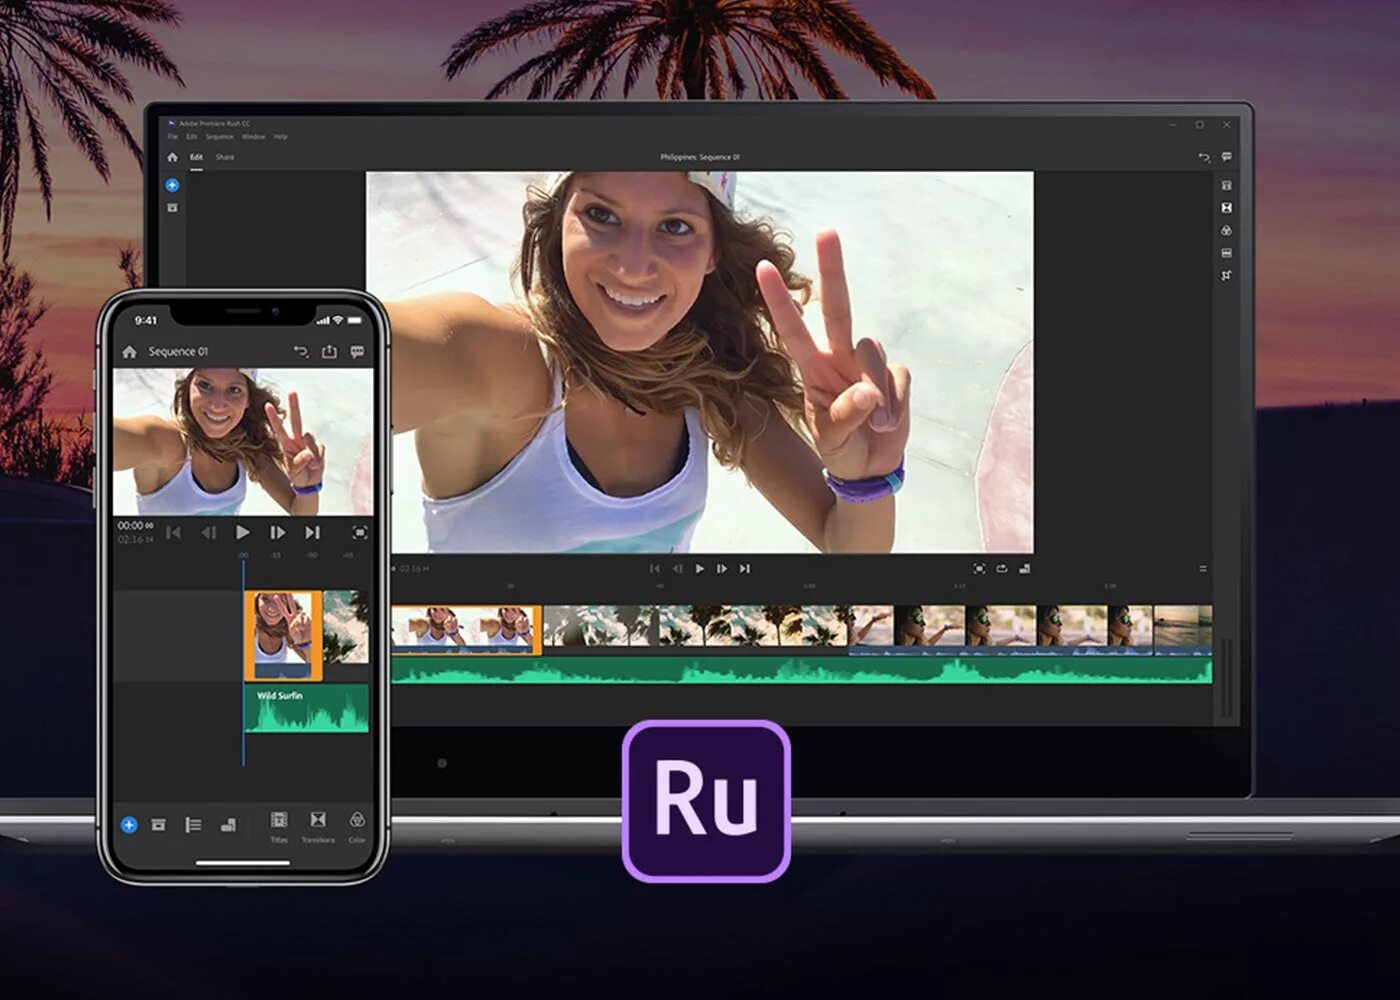1400x1000 pixels.
Task: Open the feedback bubble in the laptop window
Action: [x=1227, y=157]
